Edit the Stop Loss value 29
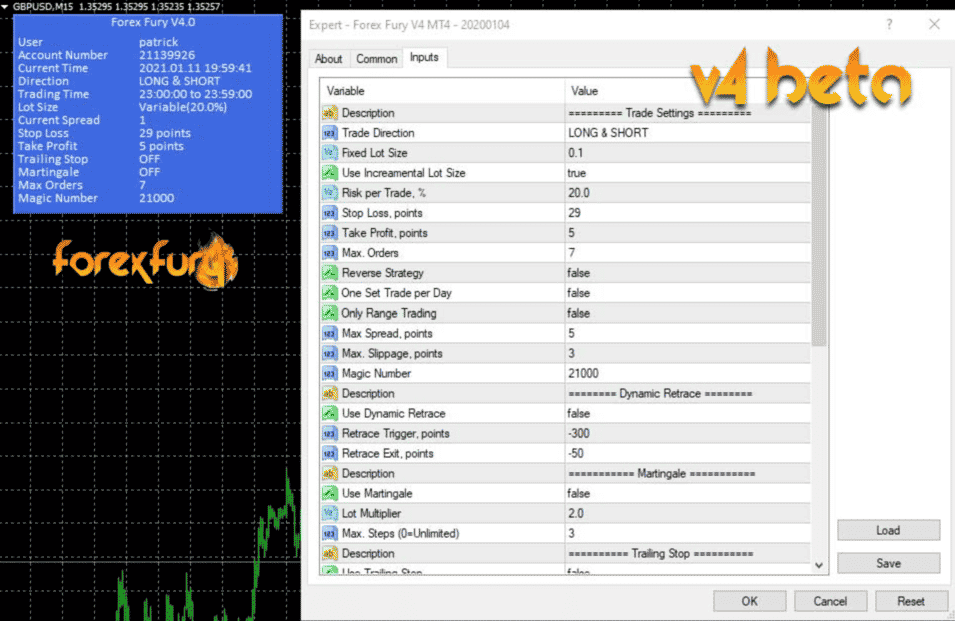 (x=688, y=213)
